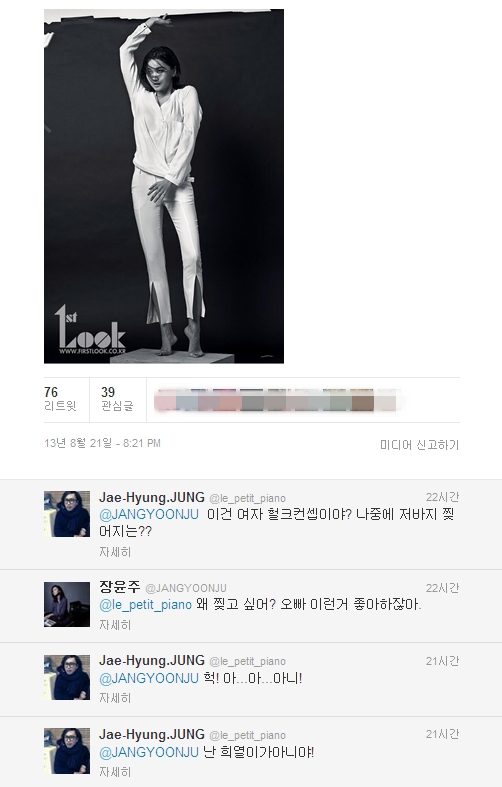The image size is (502, 787).
Task: Click the blurred row of retweeter avatars
Action: tap(276, 401)
